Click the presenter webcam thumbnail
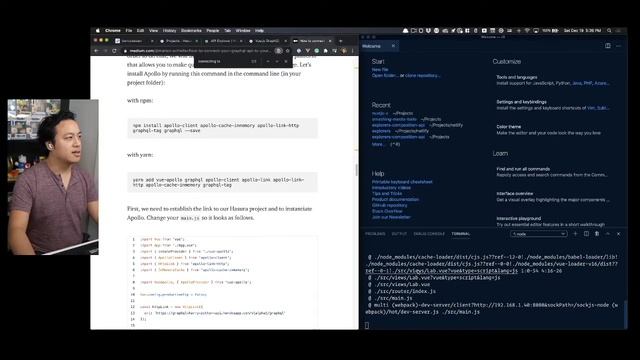640x360 pixels. pyautogui.click(x=53, y=177)
